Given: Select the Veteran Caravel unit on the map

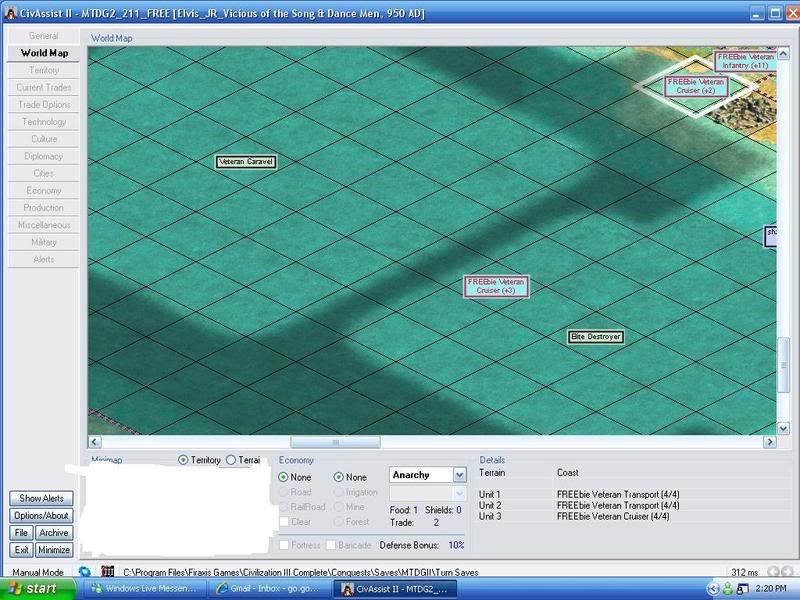Looking at the screenshot, I should pyautogui.click(x=246, y=162).
